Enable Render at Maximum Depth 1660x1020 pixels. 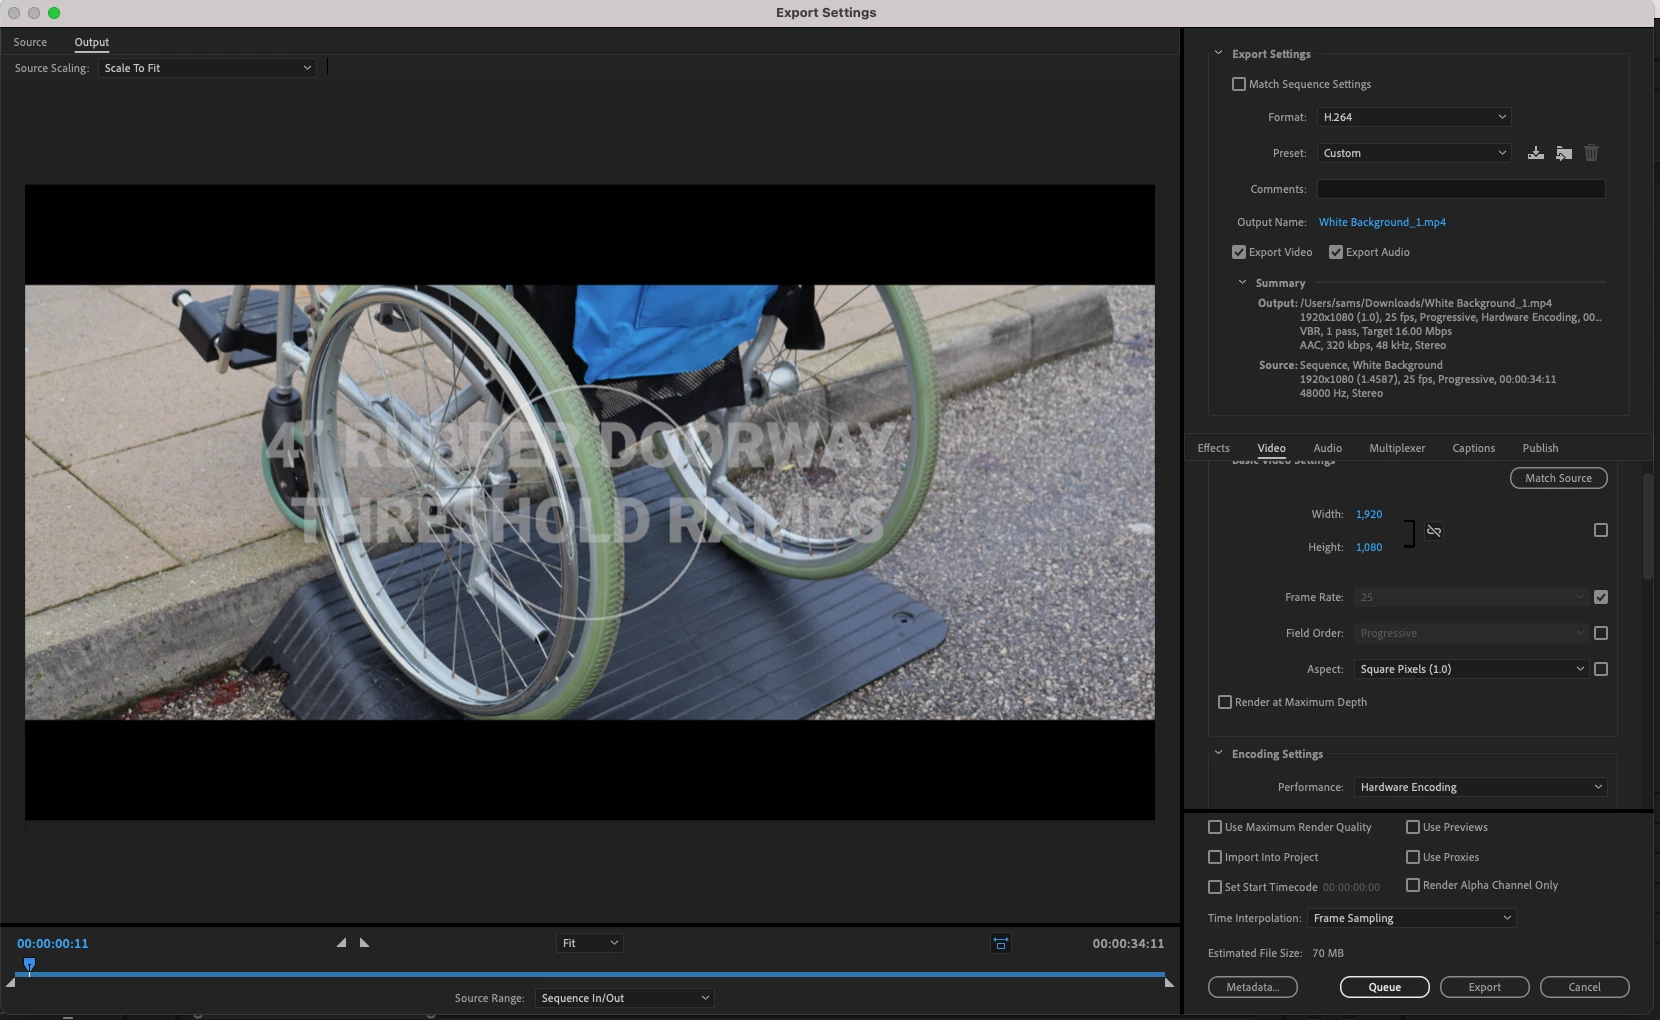pos(1225,702)
